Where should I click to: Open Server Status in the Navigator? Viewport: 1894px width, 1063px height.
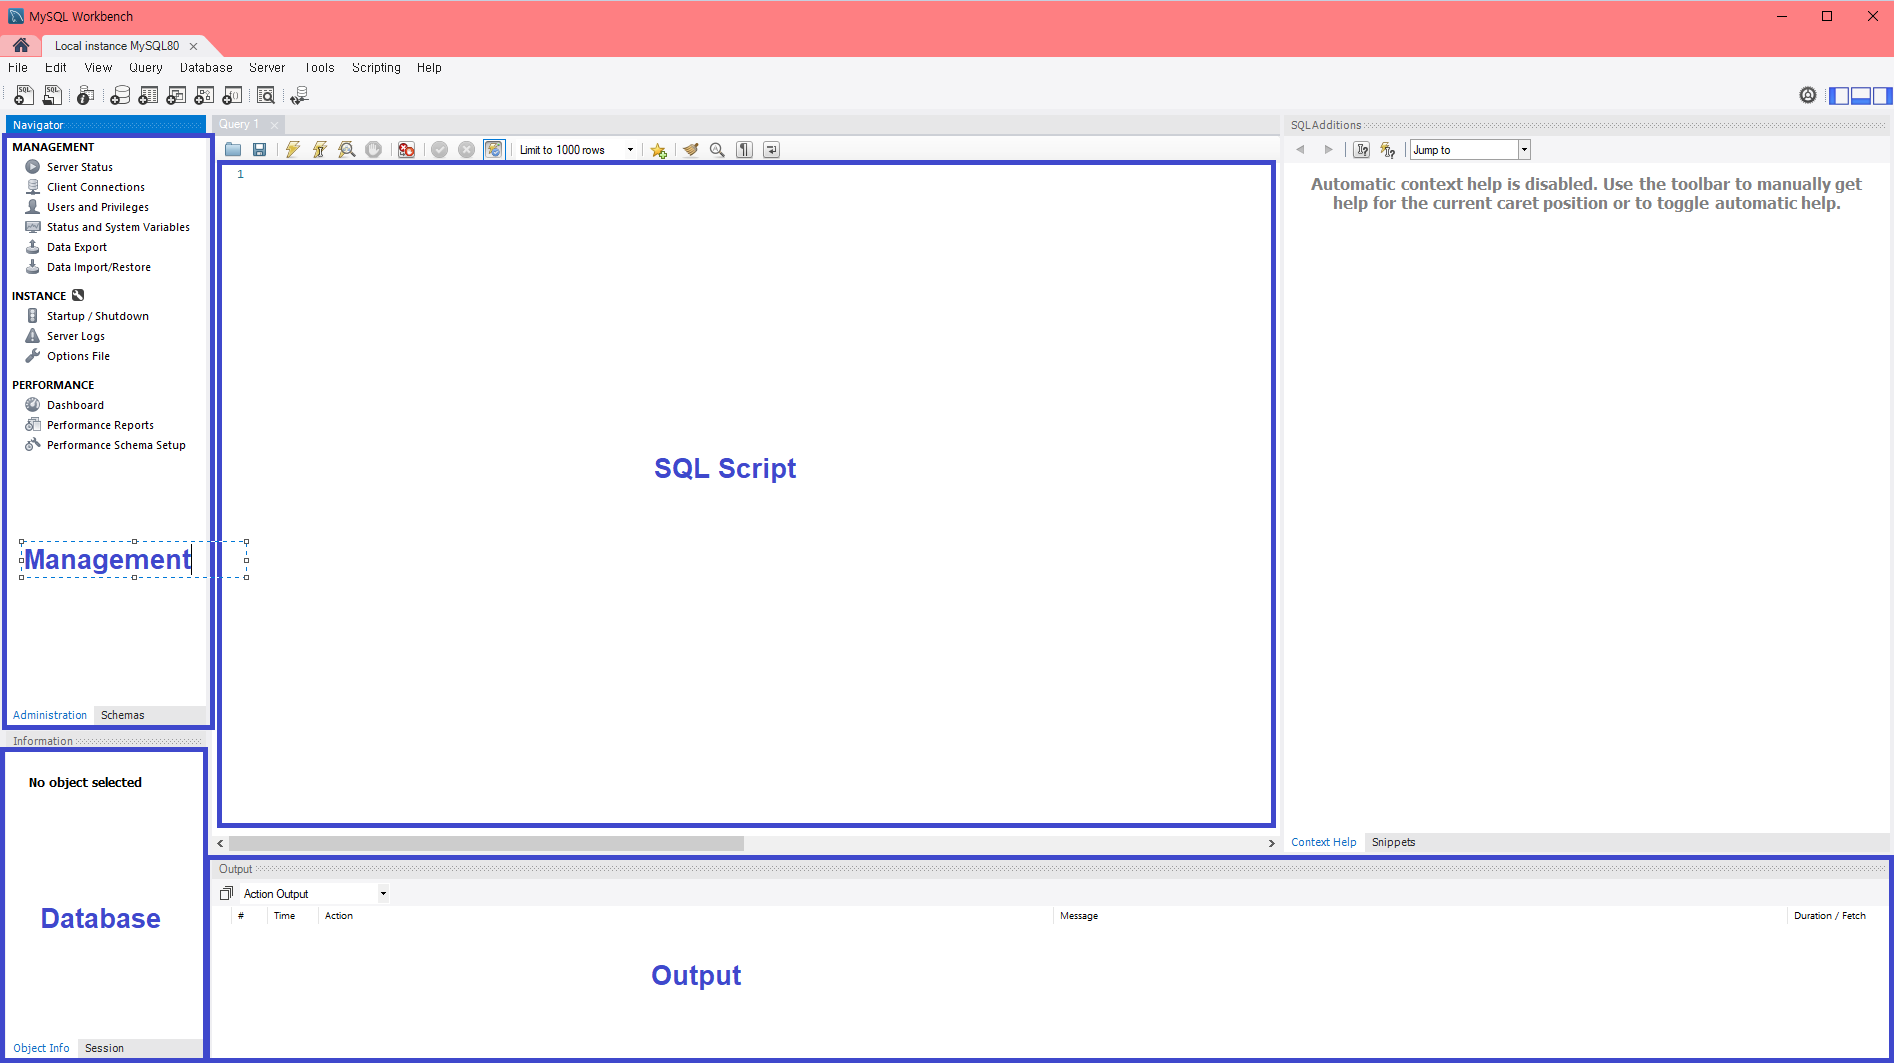(78, 166)
